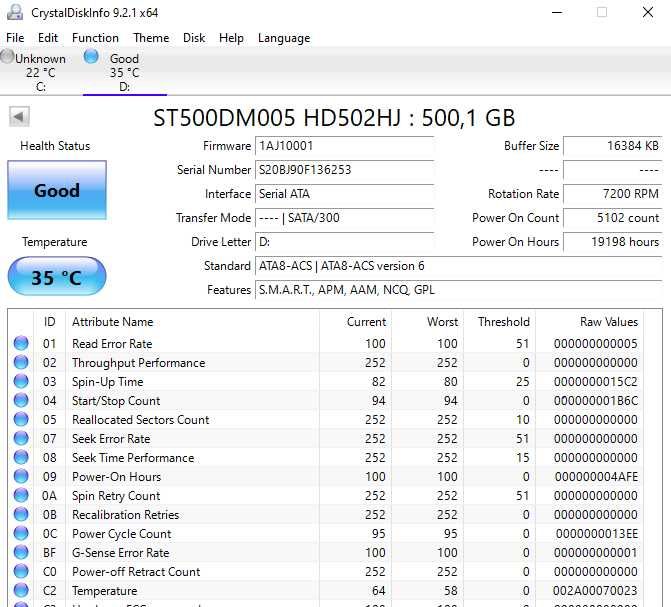Image resolution: width=671 pixels, height=607 pixels.
Task: Click status orb for Read Error Rate
Action: 21,343
